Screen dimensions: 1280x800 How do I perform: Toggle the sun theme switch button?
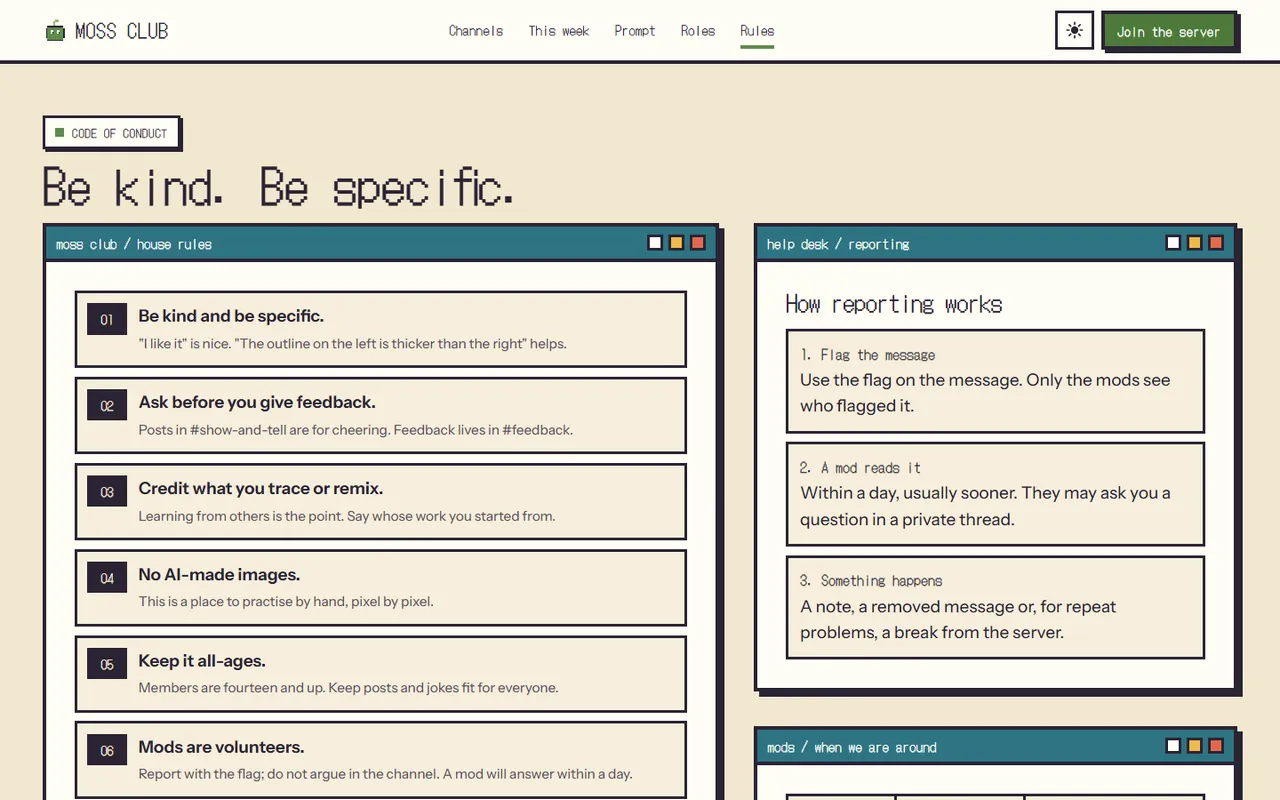pyautogui.click(x=1074, y=30)
